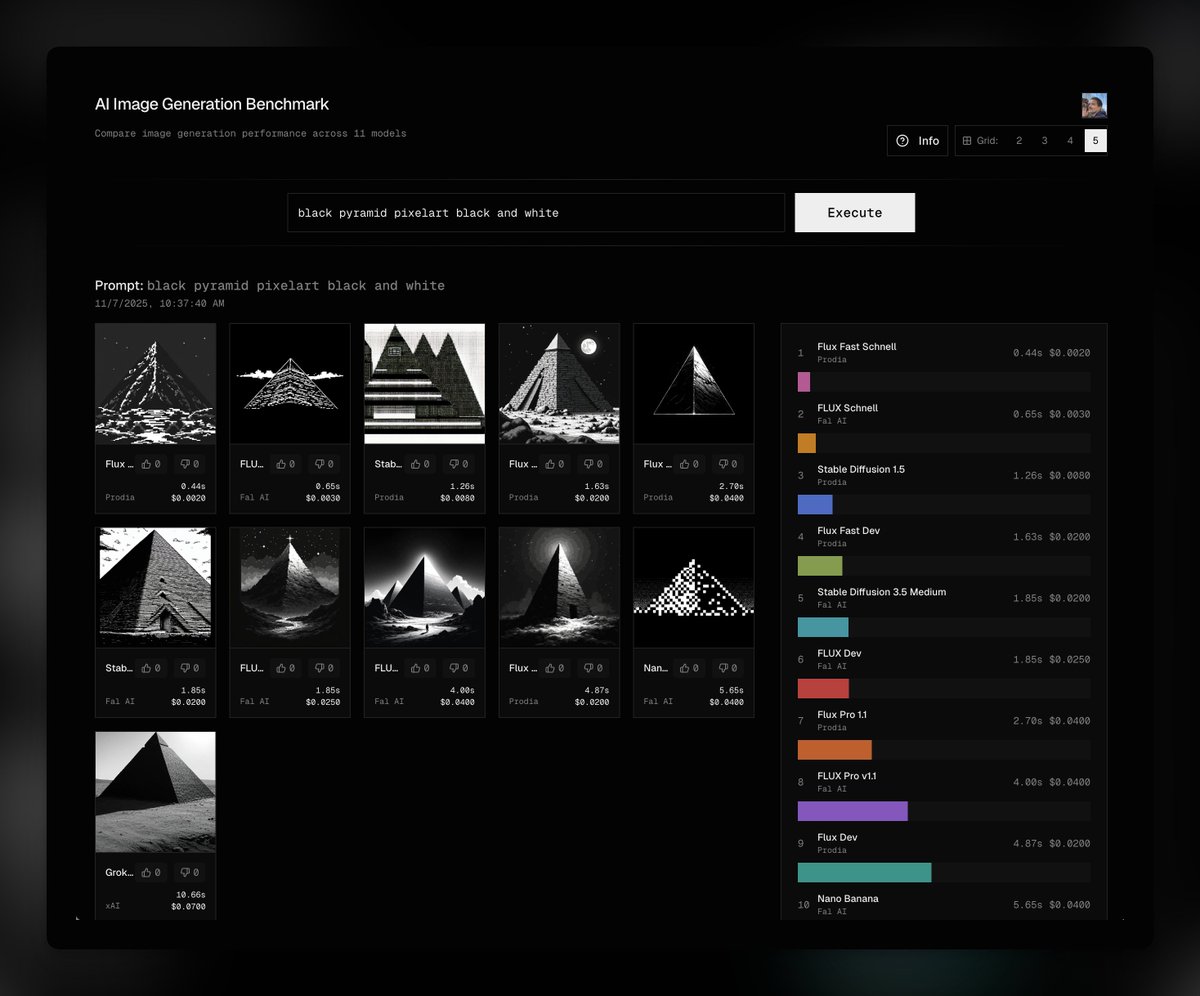
Task: Thumbs down the 0.65s Fal AI card
Action: 325,464
